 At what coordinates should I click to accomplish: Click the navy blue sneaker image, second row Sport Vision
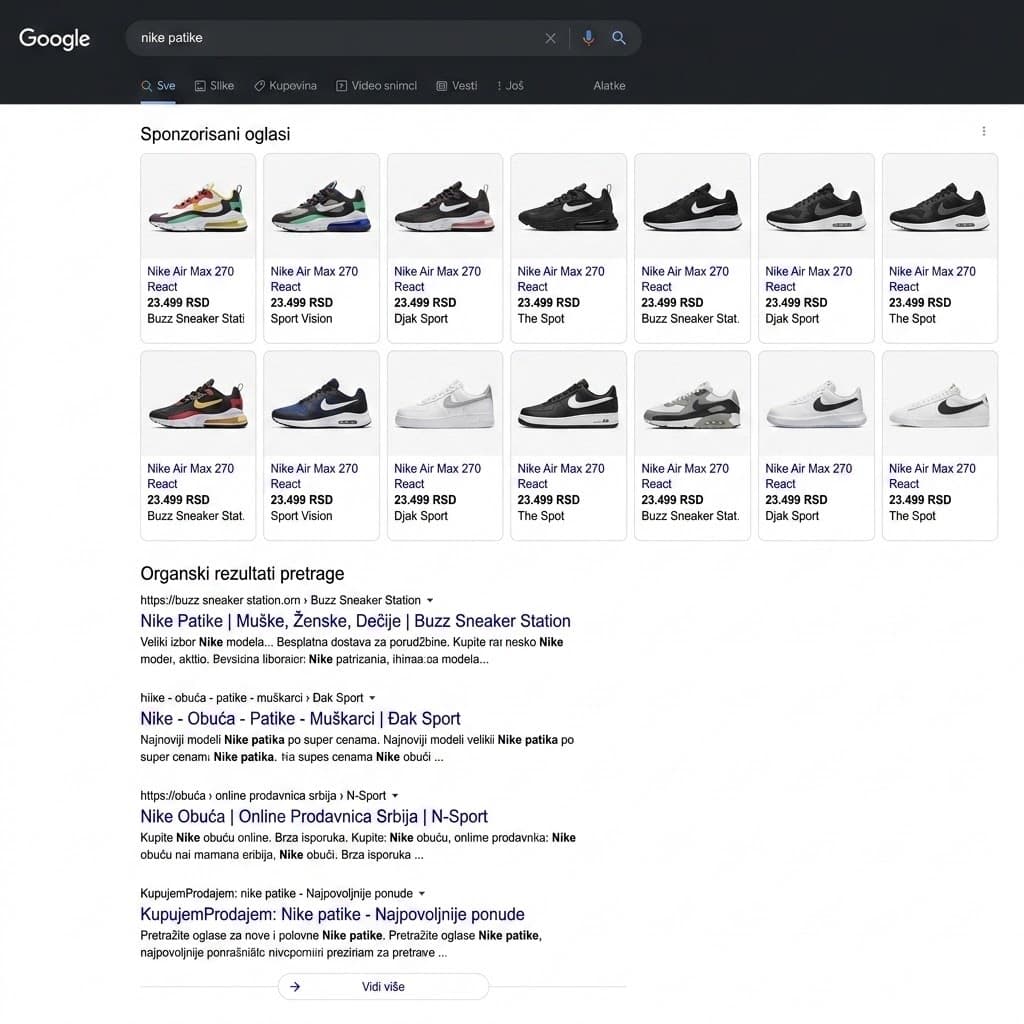(x=321, y=404)
